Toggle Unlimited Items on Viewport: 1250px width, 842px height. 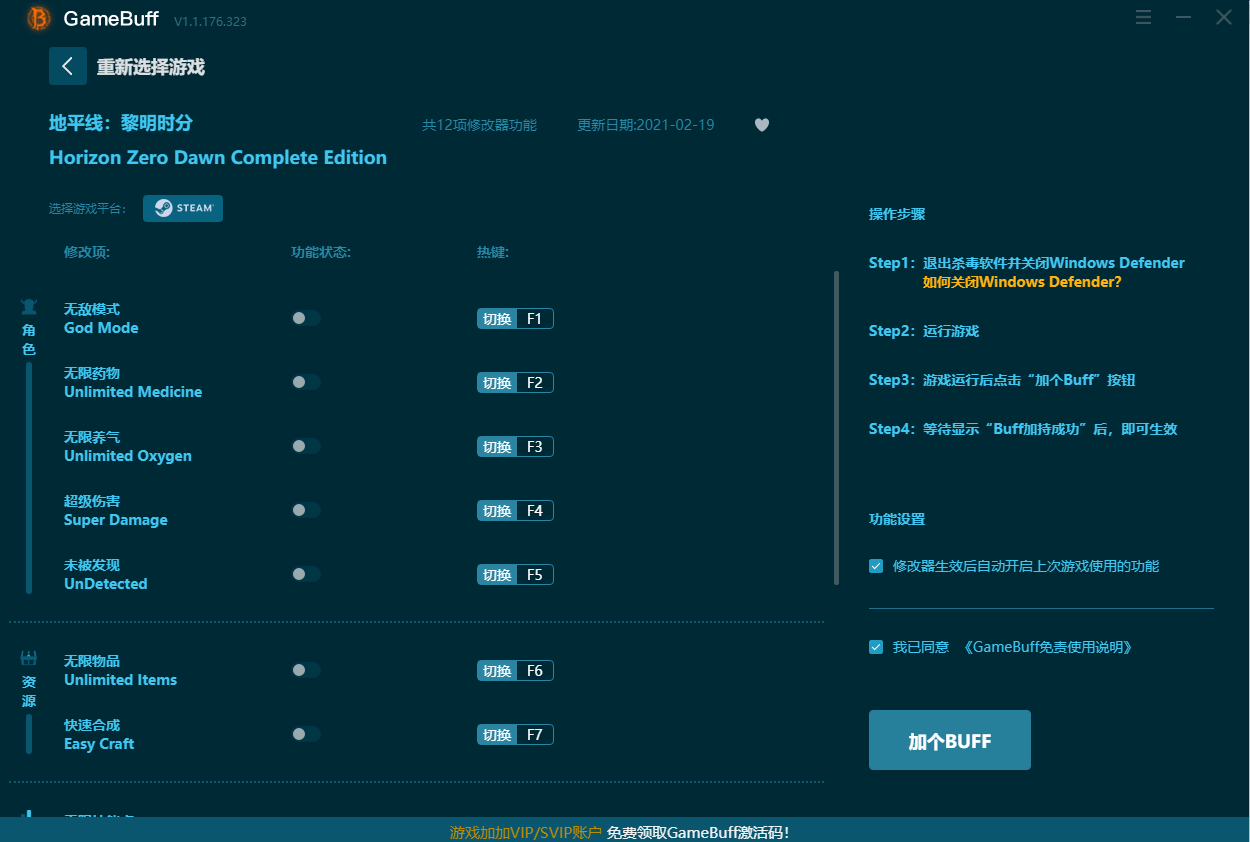pyautogui.click(x=306, y=670)
